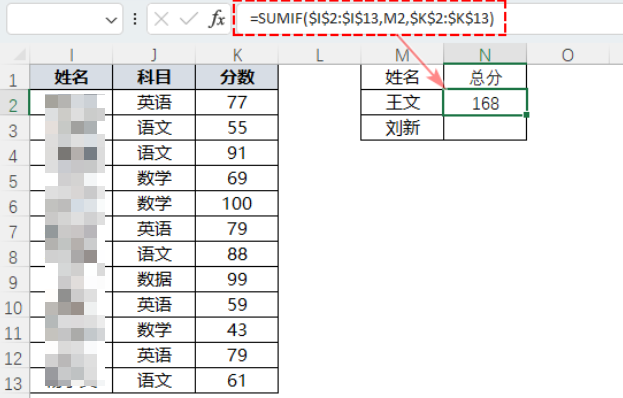Click the fill handle of cell N2
623x398 pixels.
526,115
